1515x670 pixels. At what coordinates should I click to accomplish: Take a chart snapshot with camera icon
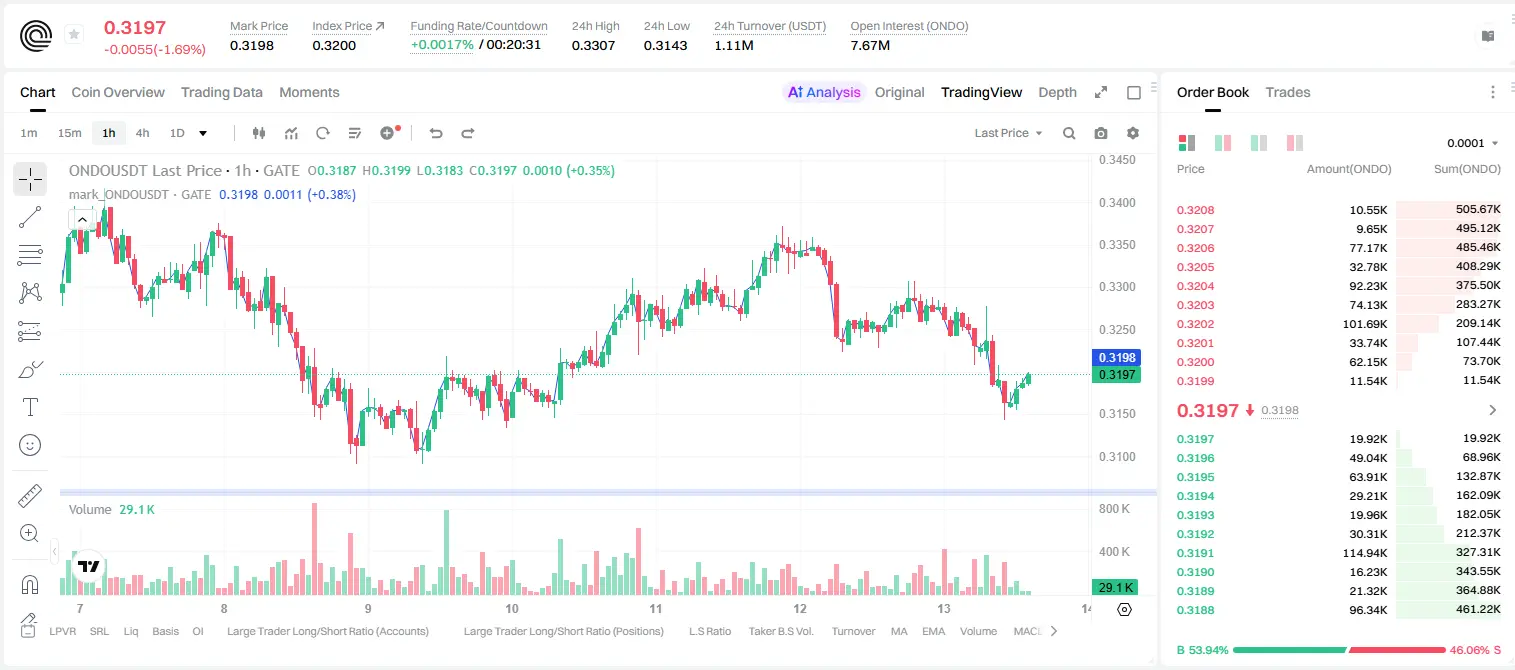pyautogui.click(x=1101, y=133)
